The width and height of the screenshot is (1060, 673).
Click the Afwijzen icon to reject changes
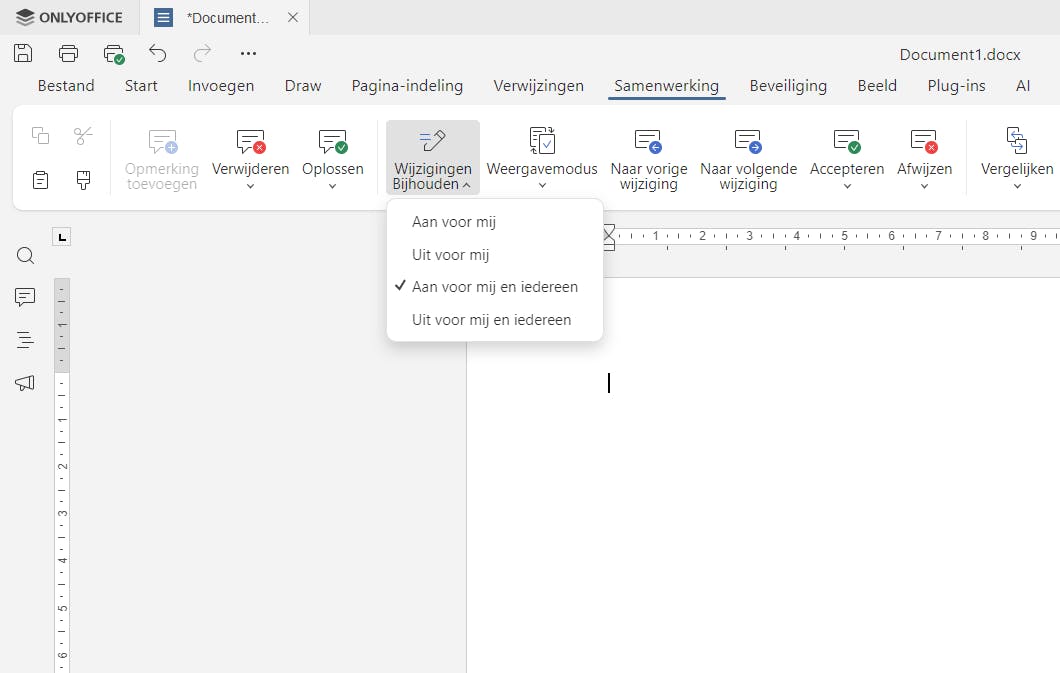click(x=922, y=142)
